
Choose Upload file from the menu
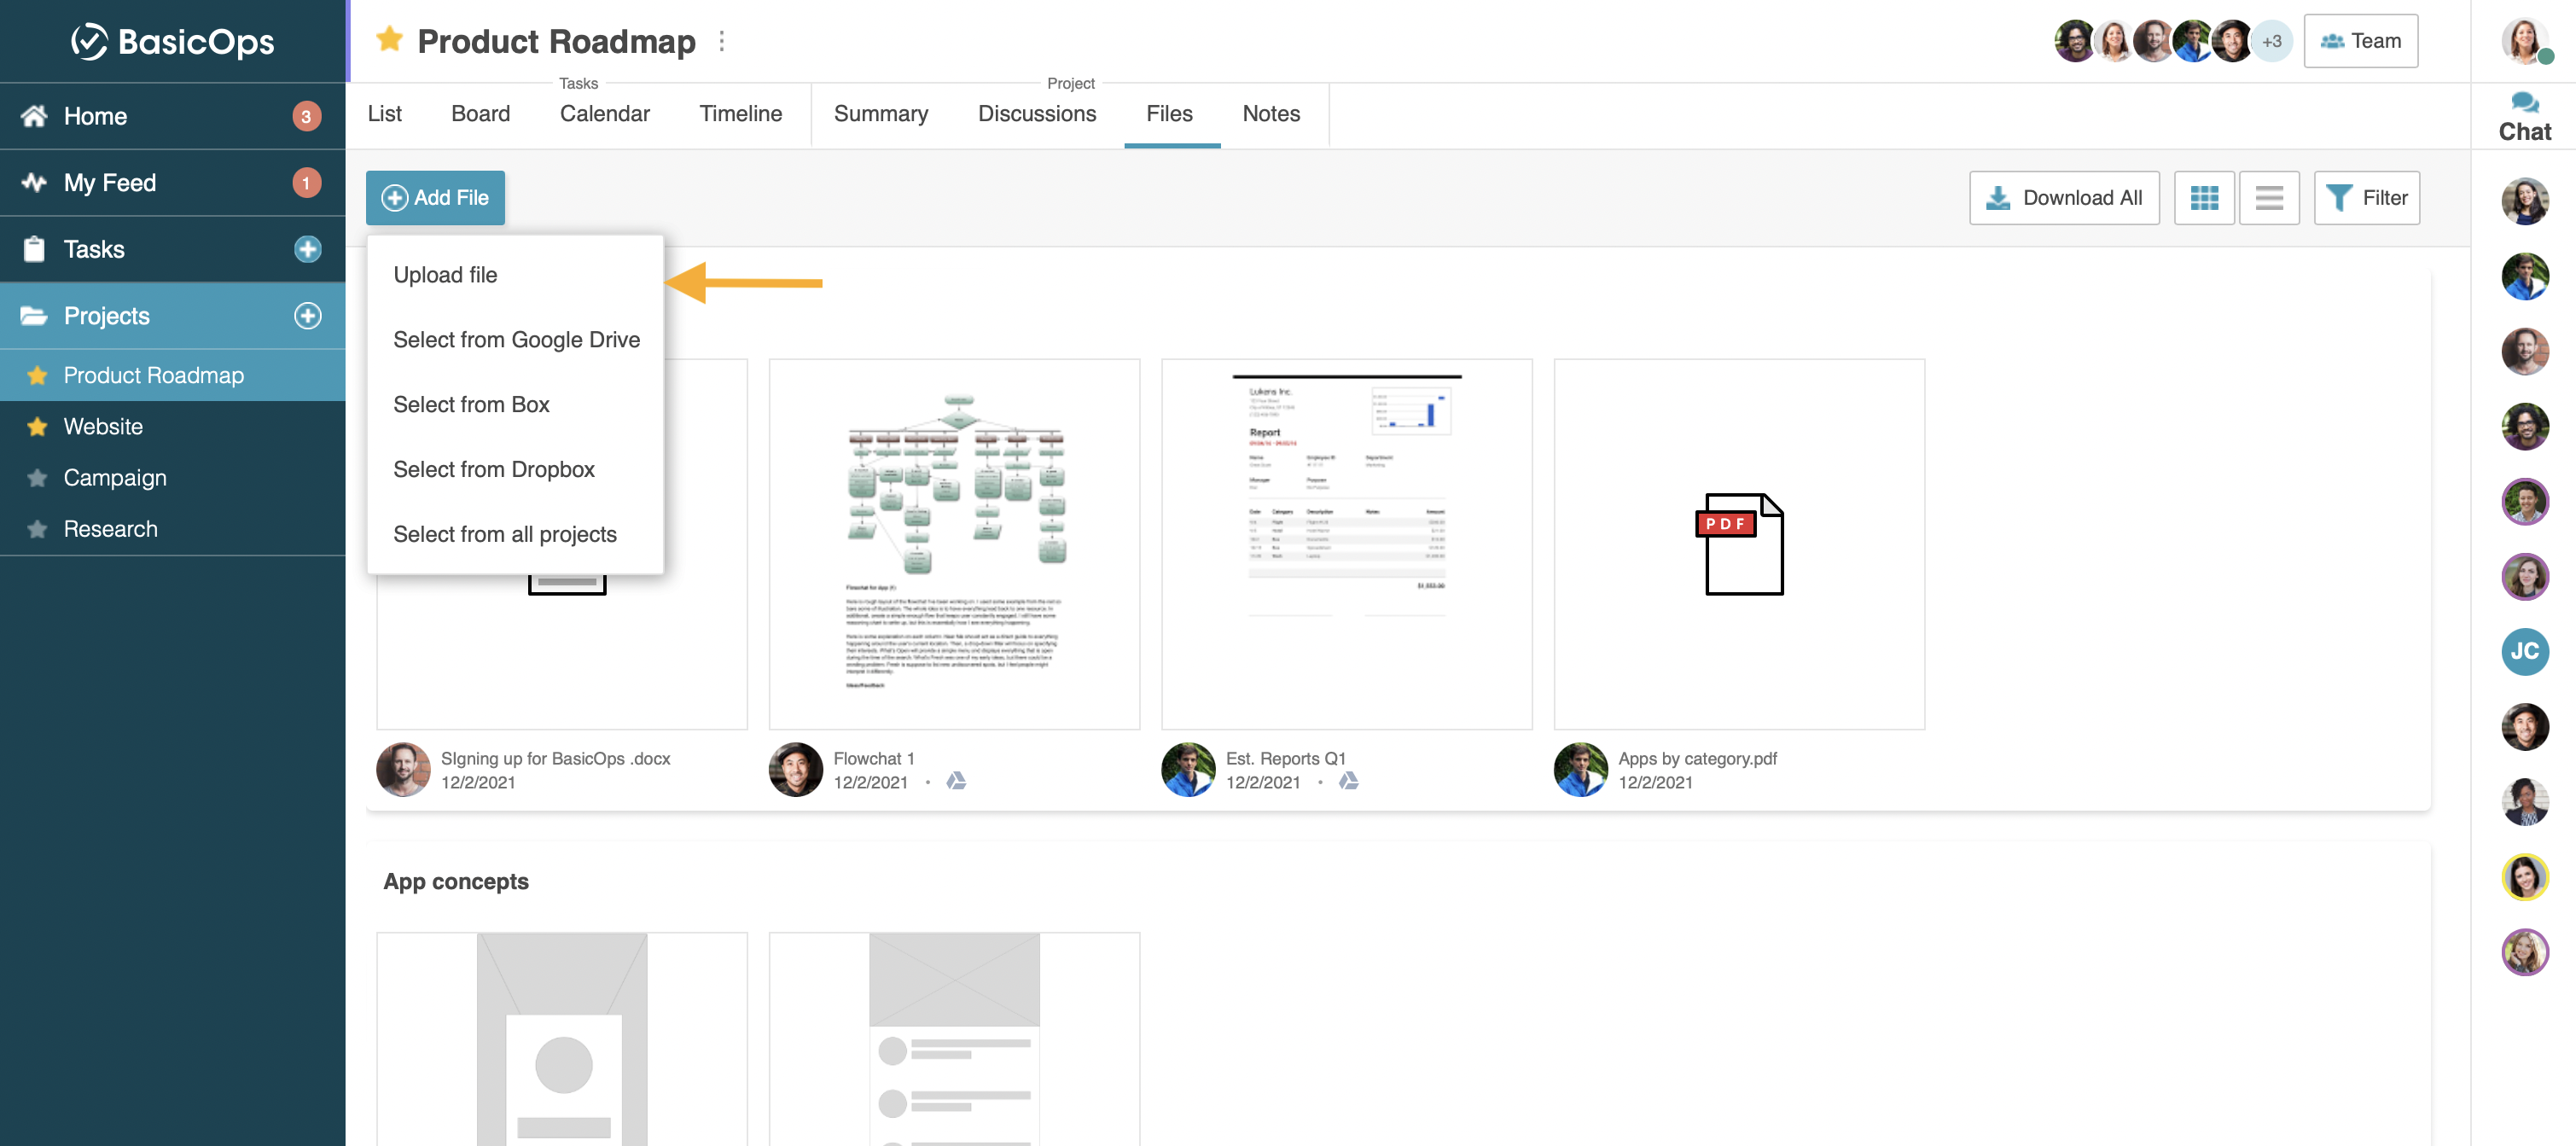click(445, 274)
